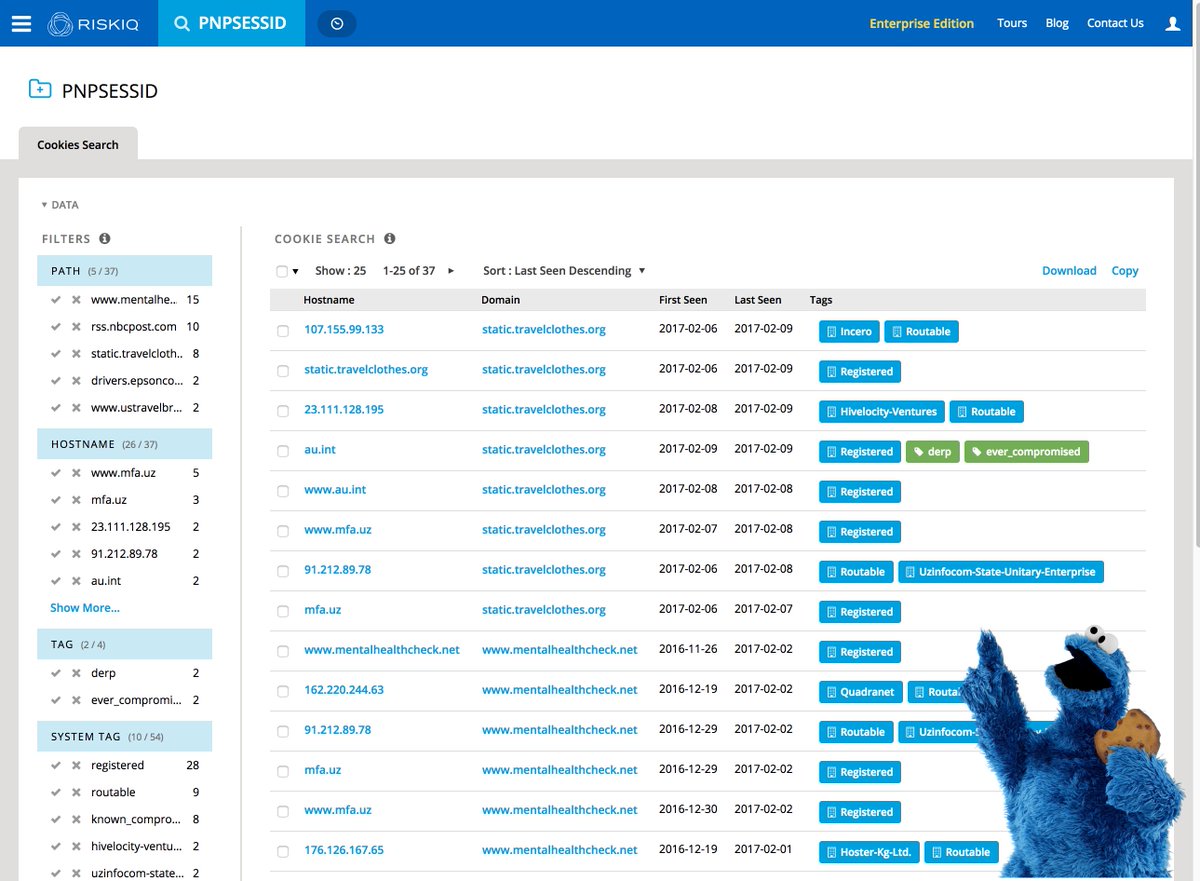Open Sort : Last Seen Descending dropdown
The height and width of the screenshot is (881, 1200).
tap(564, 271)
